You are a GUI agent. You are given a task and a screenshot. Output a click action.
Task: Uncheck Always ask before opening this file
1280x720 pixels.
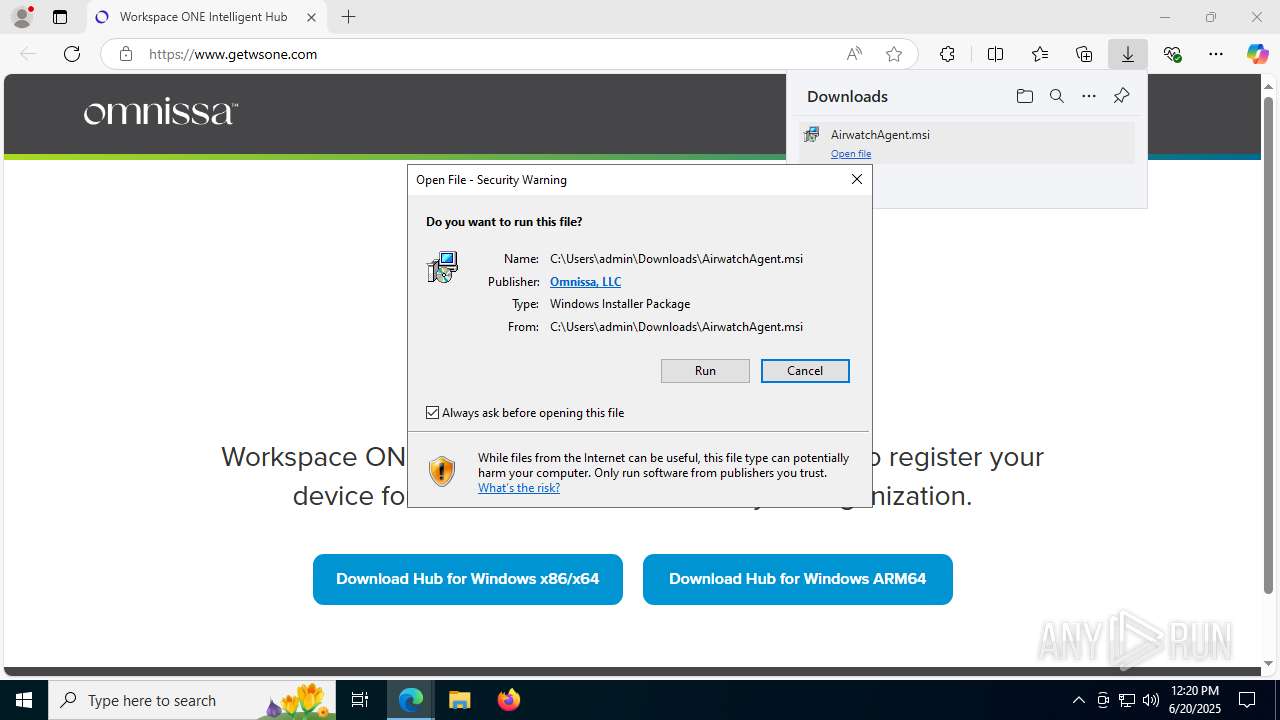coord(432,412)
